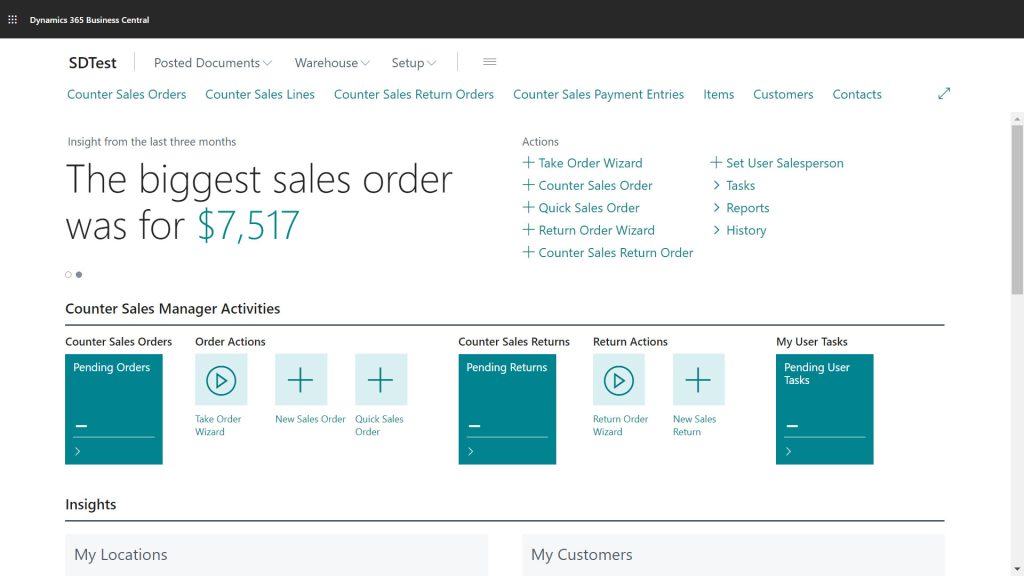Open the Pending Returns cue tile

tap(507, 408)
